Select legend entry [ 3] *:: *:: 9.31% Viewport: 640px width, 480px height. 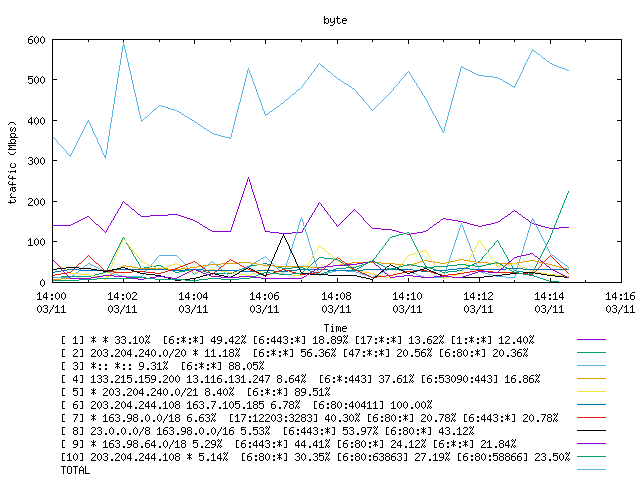pos(162,366)
